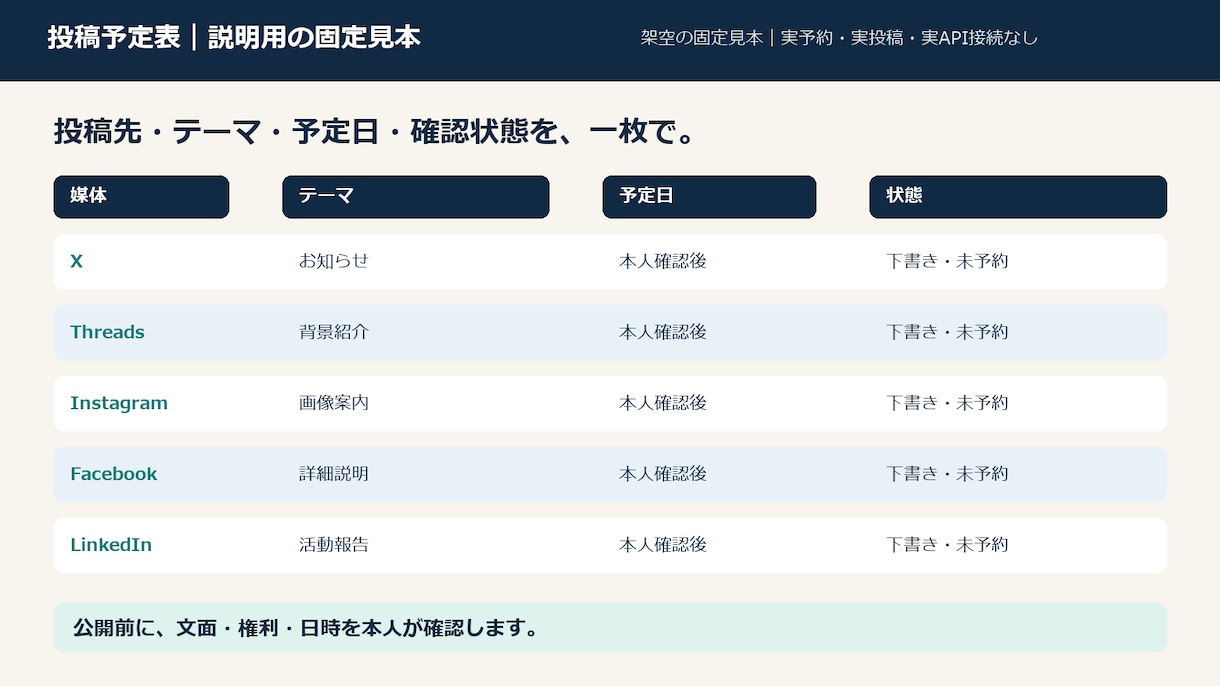Viewport: 1220px width, 686px height.
Task: Click 下書き・未予約 in the Instagram row
Action: 947,403
